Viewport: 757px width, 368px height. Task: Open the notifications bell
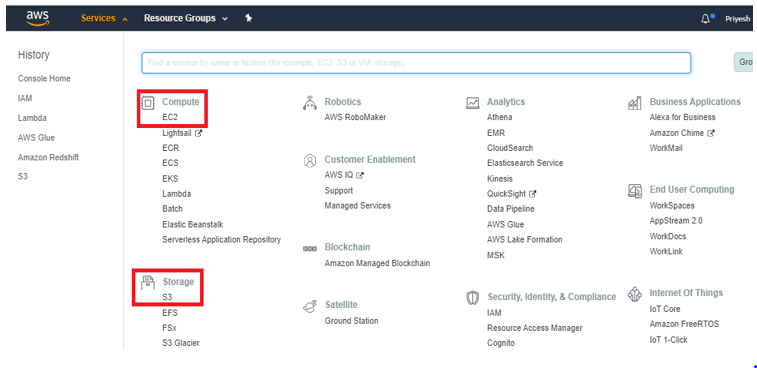[x=706, y=18]
